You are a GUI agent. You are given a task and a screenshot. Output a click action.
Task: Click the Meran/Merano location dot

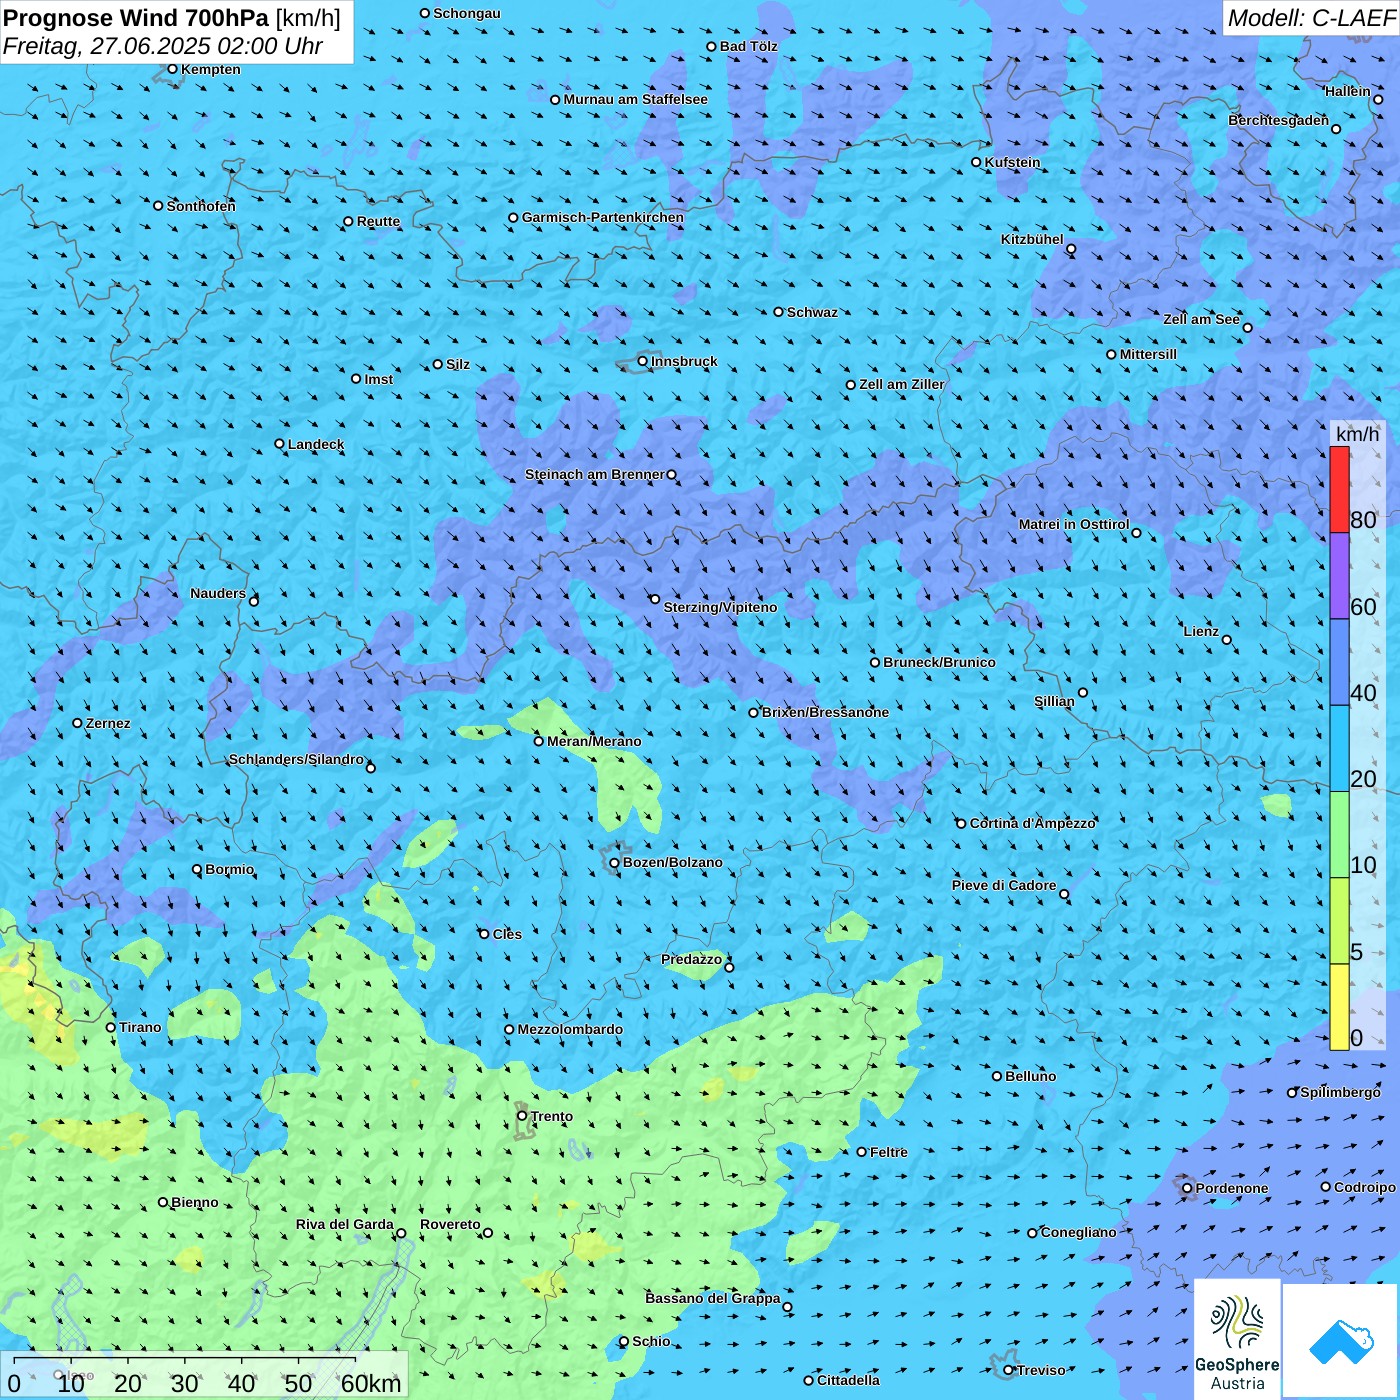coord(538,741)
